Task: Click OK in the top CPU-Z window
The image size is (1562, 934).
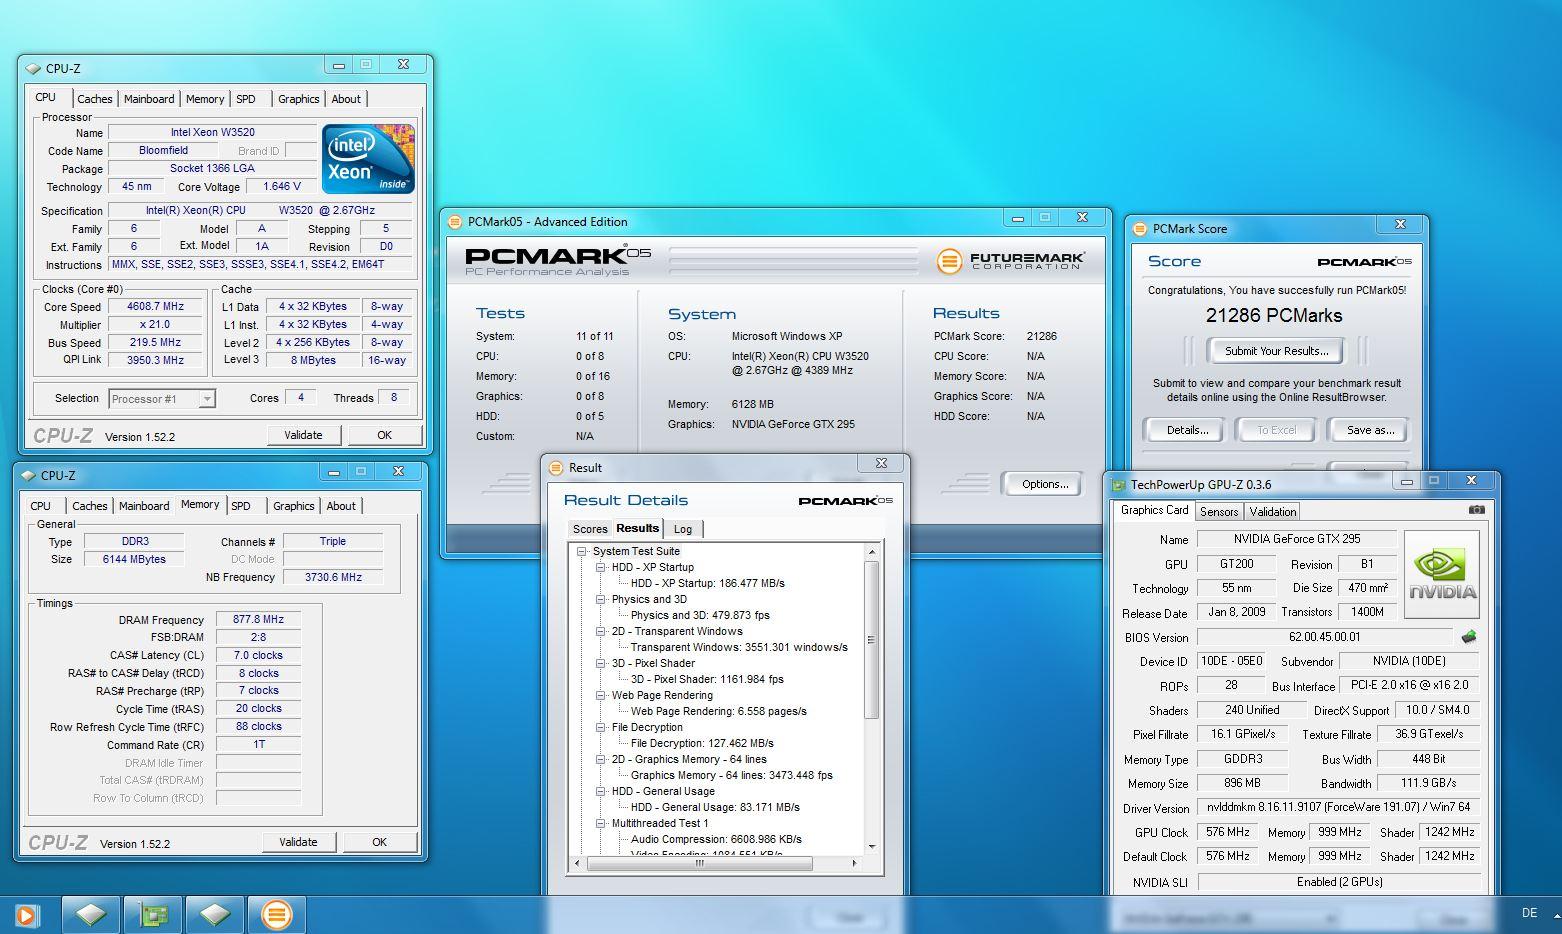Action: tap(384, 435)
